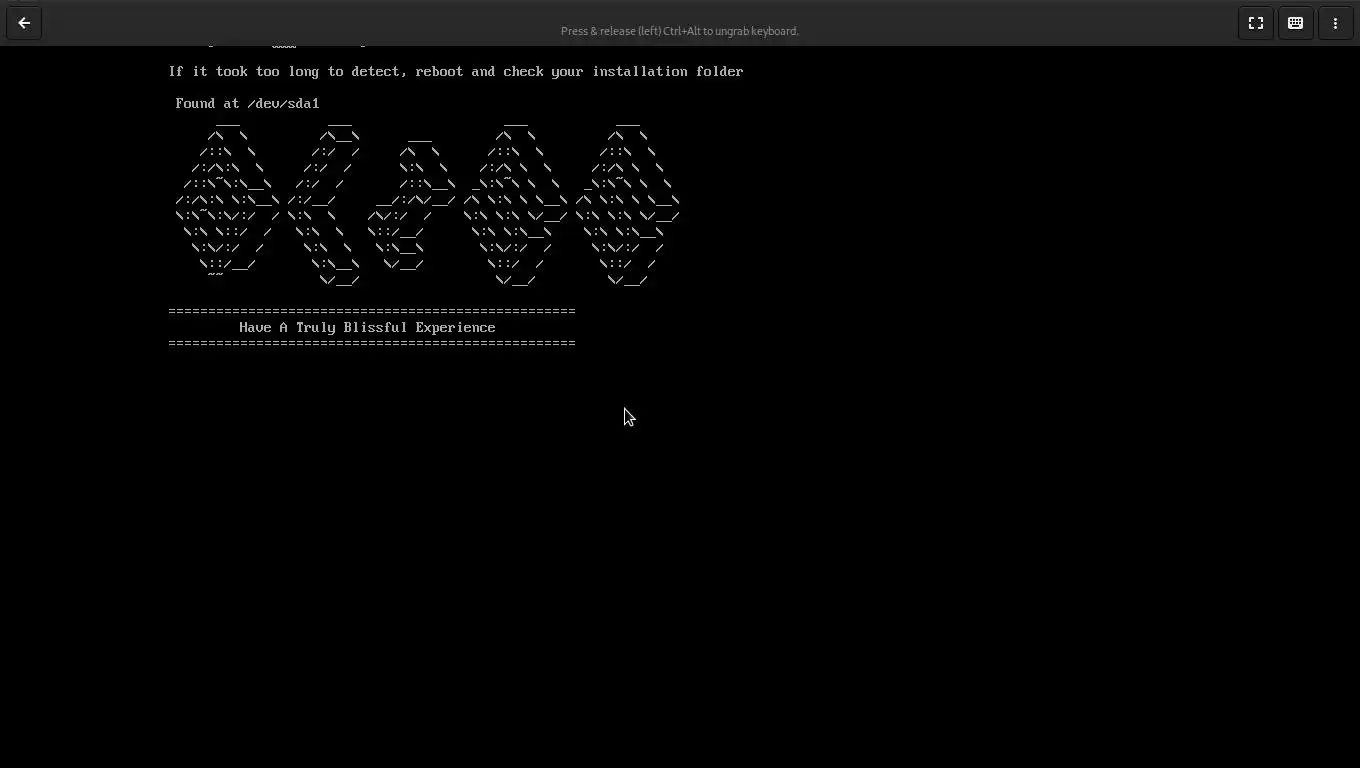Screen dimensions: 1360x768
Task: Click the ungrab keyboard hint text
Action: pos(680,31)
